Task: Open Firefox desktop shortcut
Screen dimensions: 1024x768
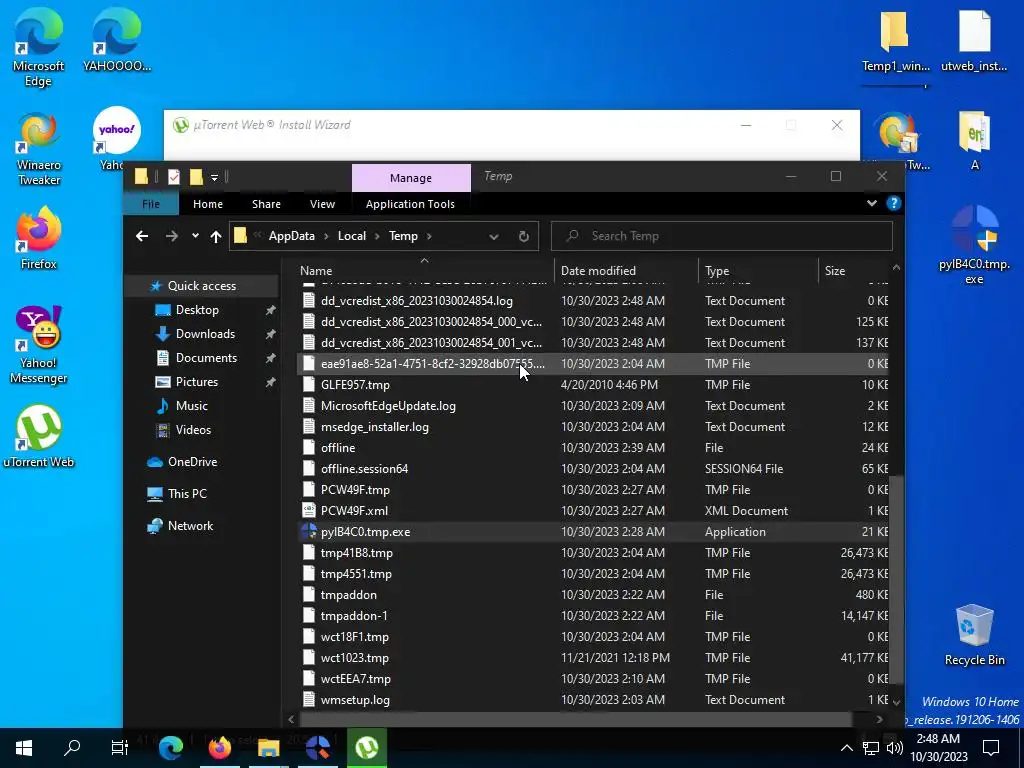Action: 39,238
